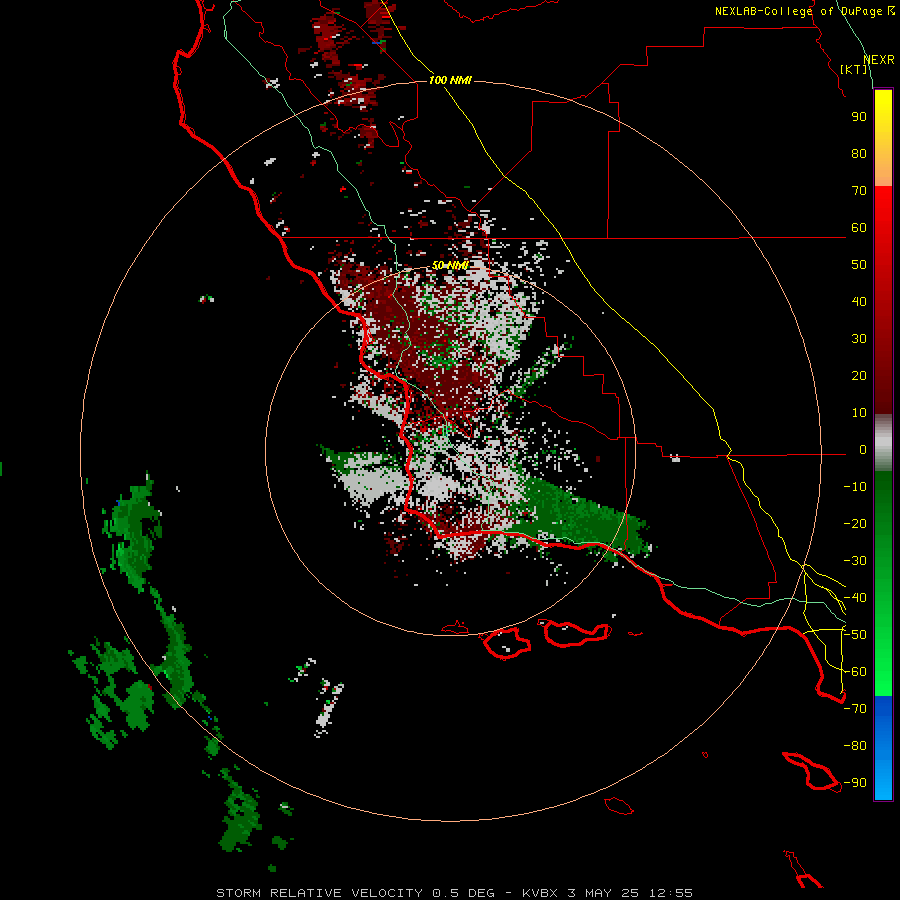The image size is (900, 900).
Task: Select the positive 90 value on velocity scale
Action: [x=859, y=117]
